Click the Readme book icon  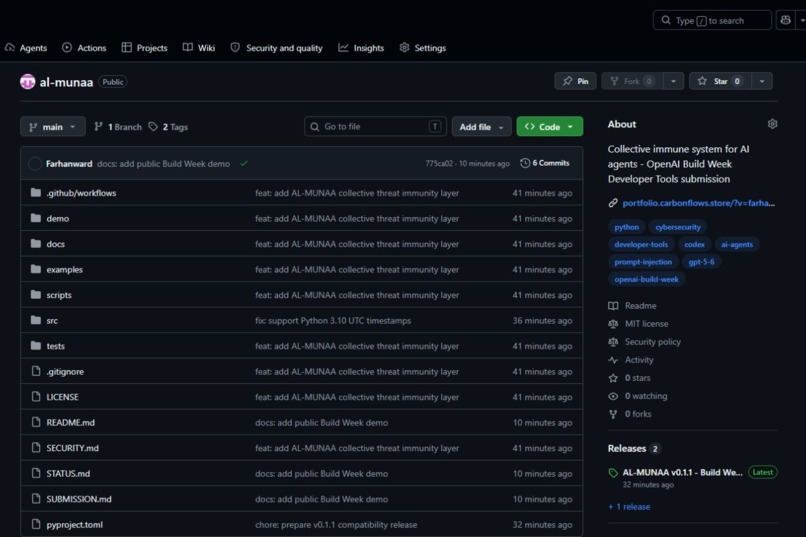[x=613, y=306]
